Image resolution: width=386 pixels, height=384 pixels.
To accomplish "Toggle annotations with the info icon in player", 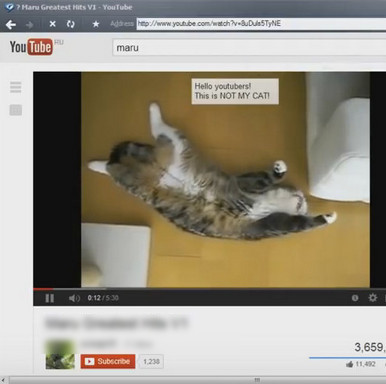I will pos(355,298).
